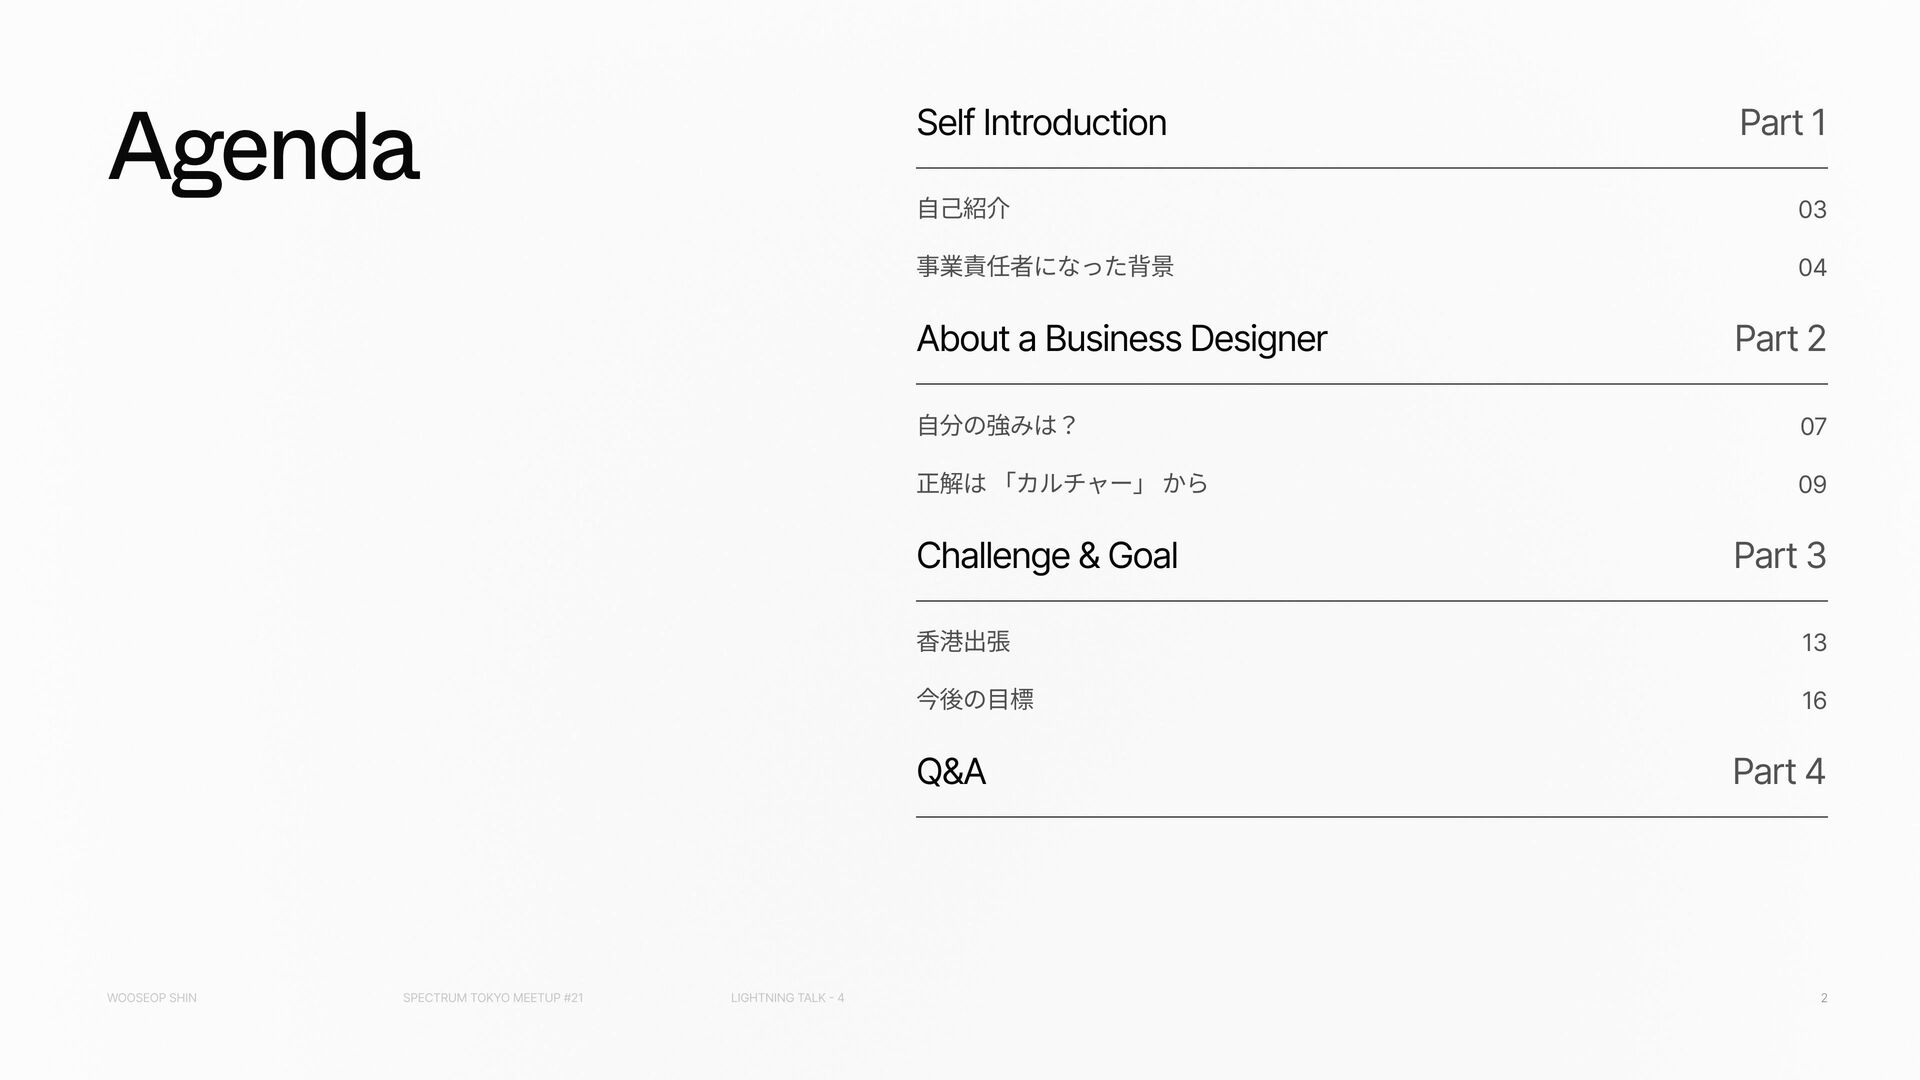The height and width of the screenshot is (1080, 1920).
Task: Click page number 04
Action: (1812, 267)
